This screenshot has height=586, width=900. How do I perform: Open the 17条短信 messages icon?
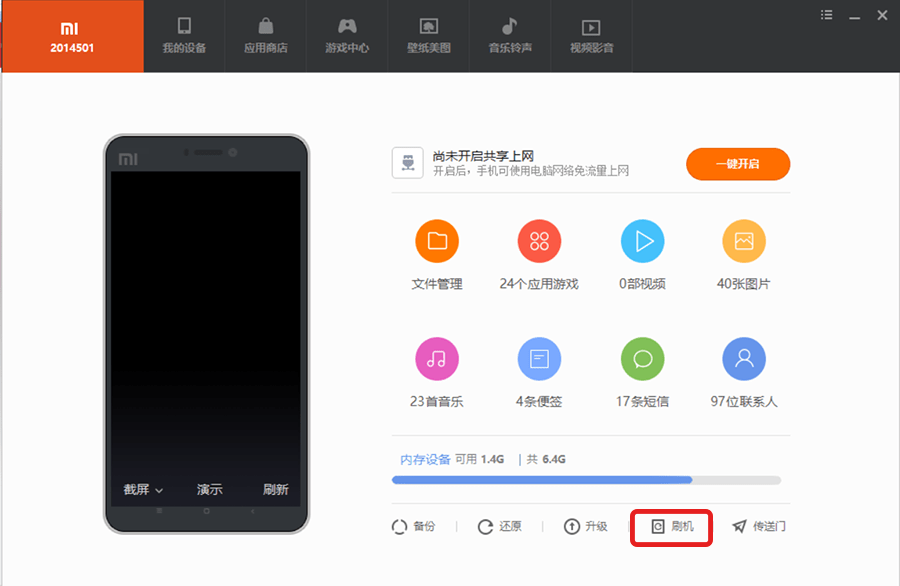[642, 359]
